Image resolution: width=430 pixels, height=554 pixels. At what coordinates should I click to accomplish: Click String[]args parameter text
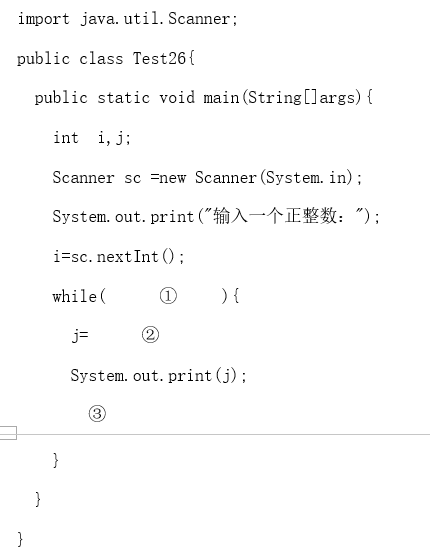(x=302, y=98)
